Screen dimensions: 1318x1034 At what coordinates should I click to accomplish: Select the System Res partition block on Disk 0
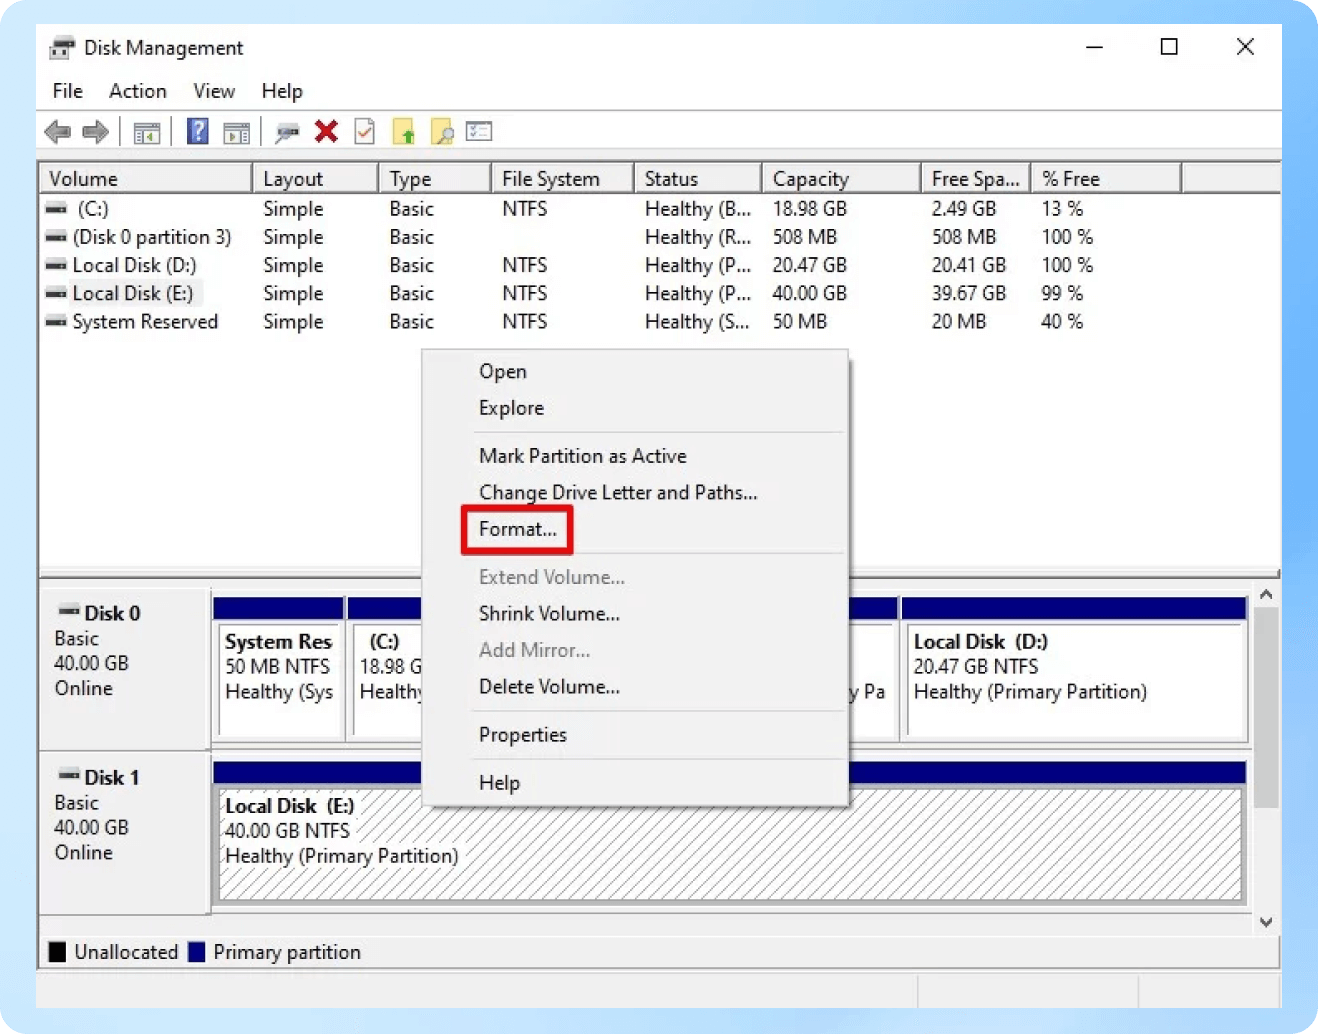pos(280,669)
